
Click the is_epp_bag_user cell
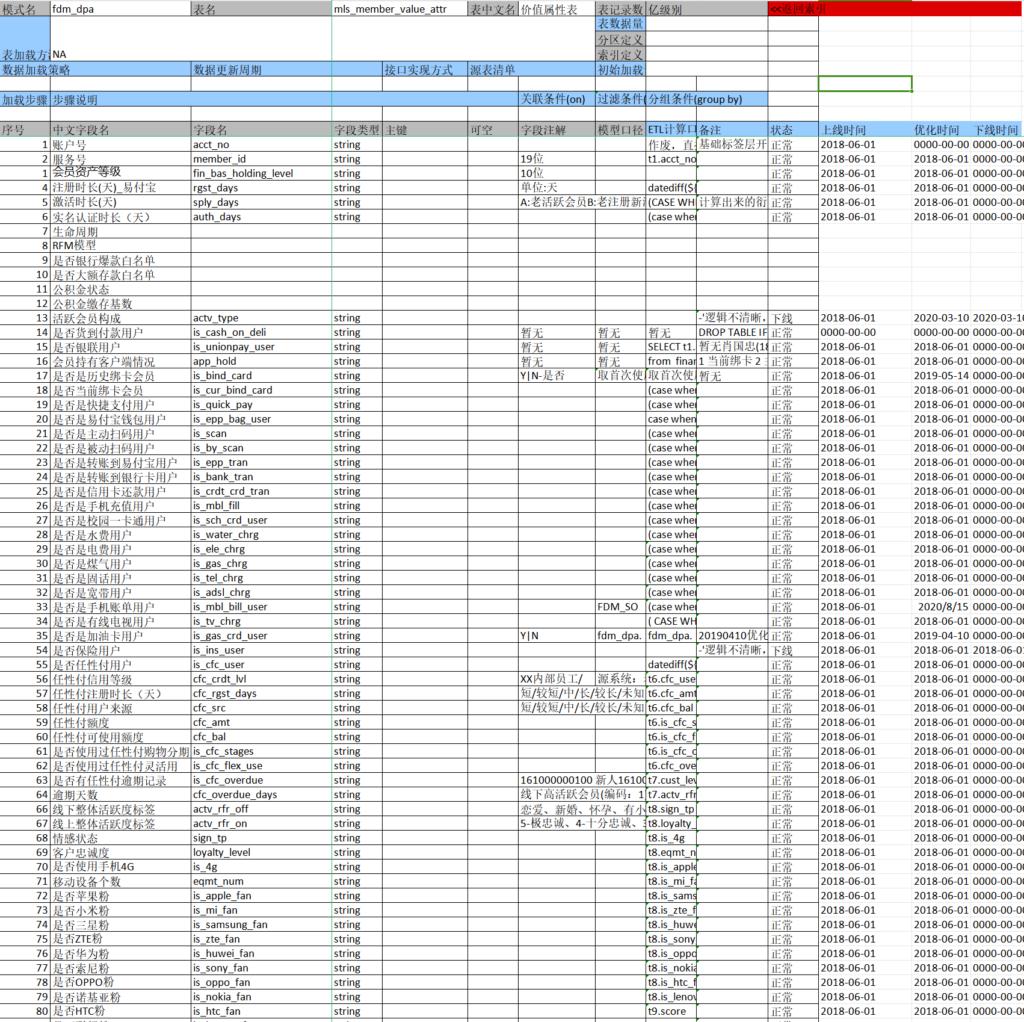click(262, 419)
